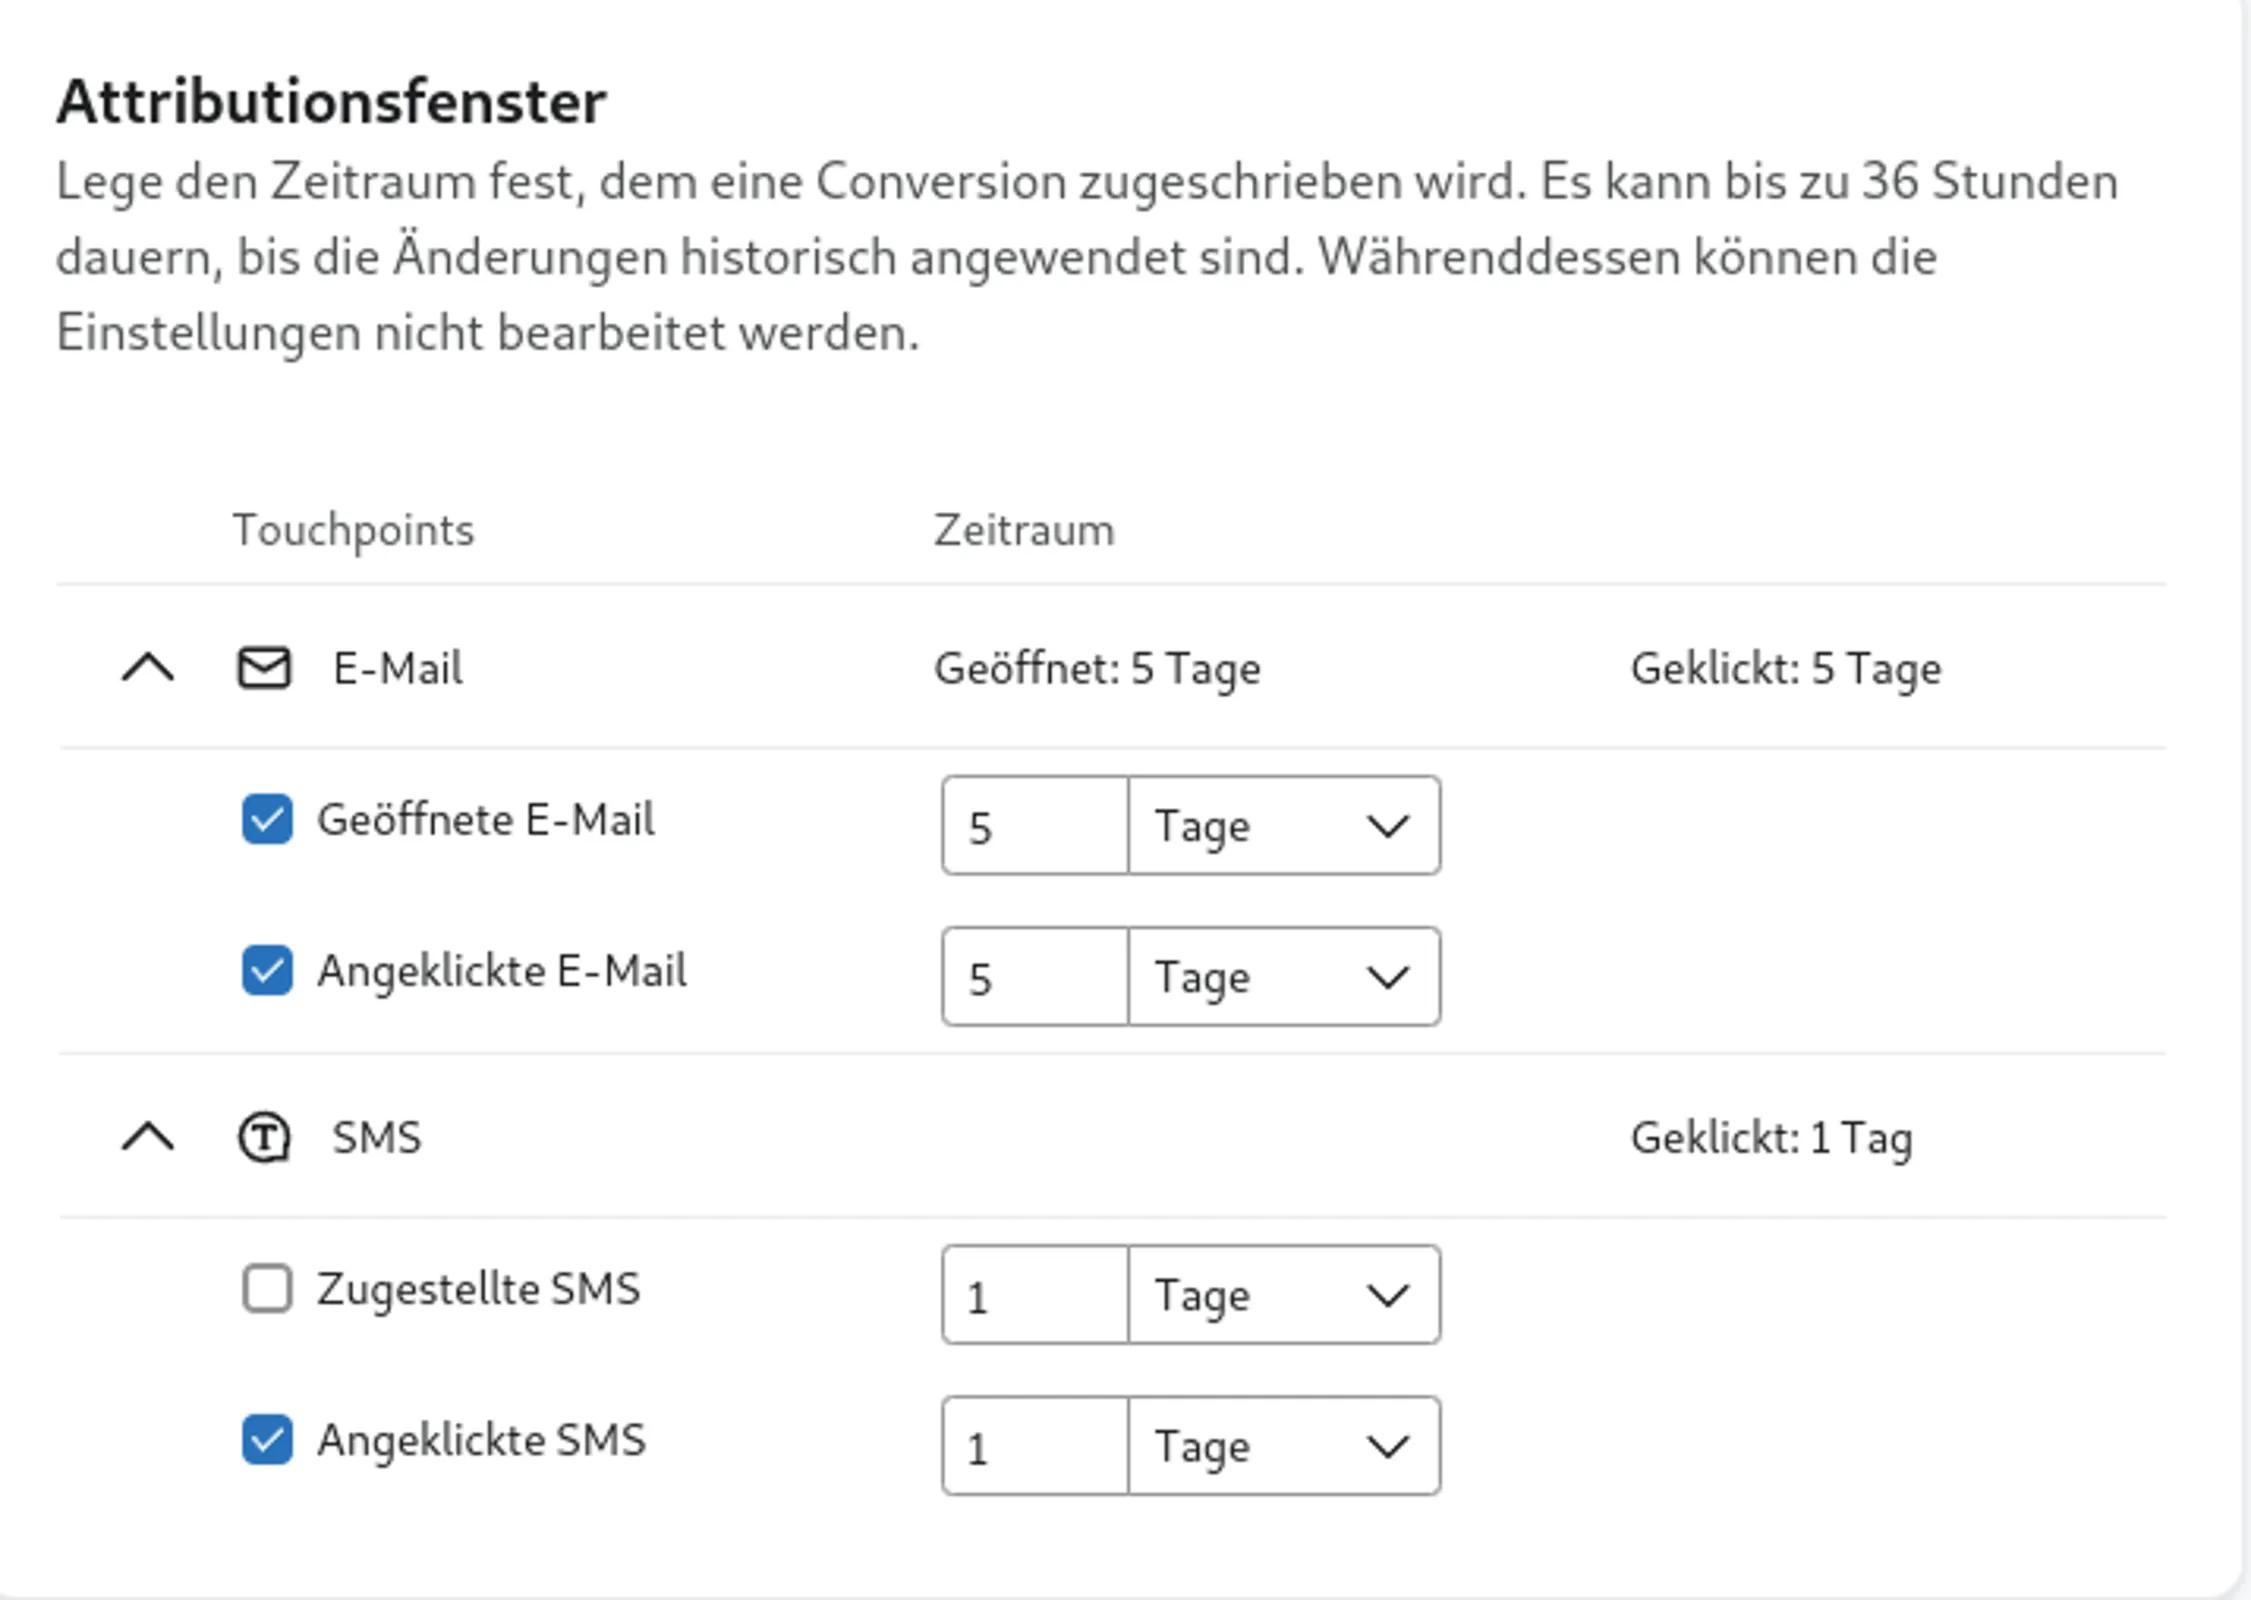Enable the Zugestellte SMS checkbox
2251x1600 pixels.
(265, 1290)
